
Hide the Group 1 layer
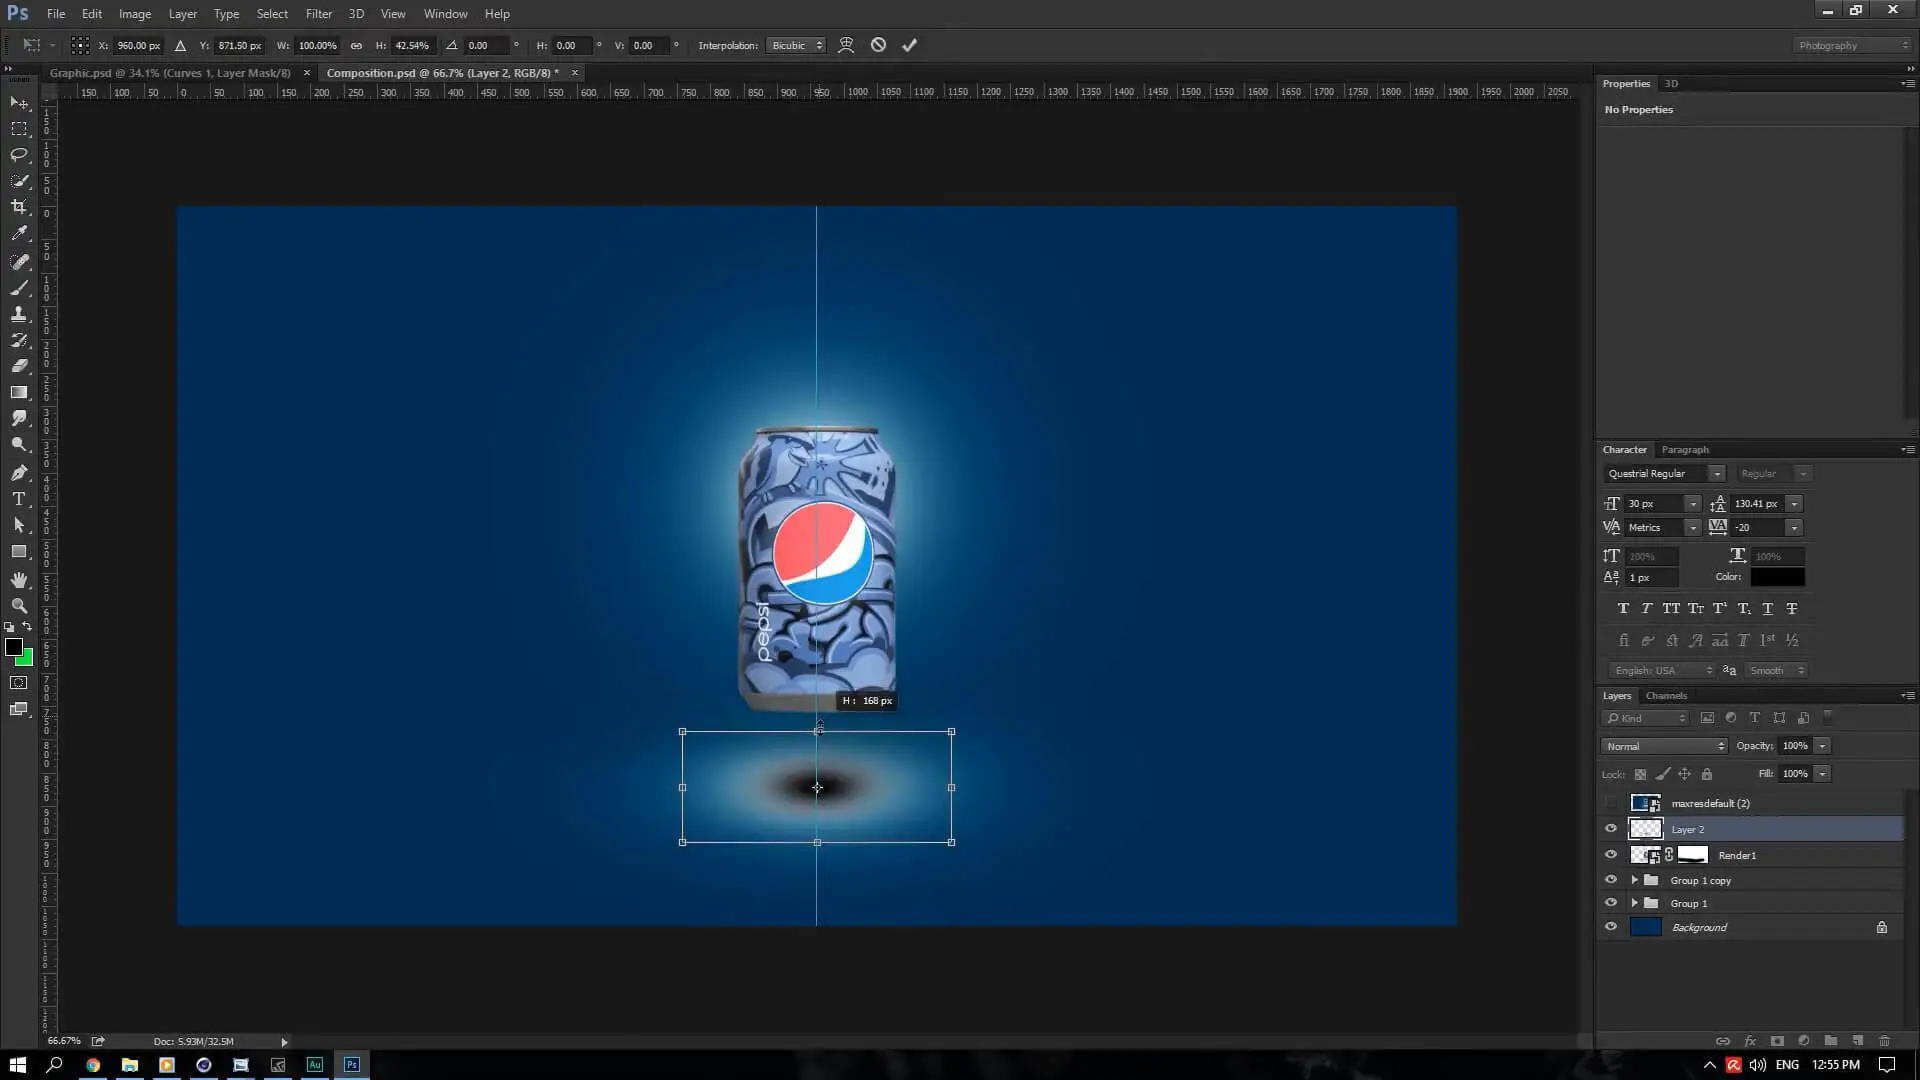tap(1611, 903)
